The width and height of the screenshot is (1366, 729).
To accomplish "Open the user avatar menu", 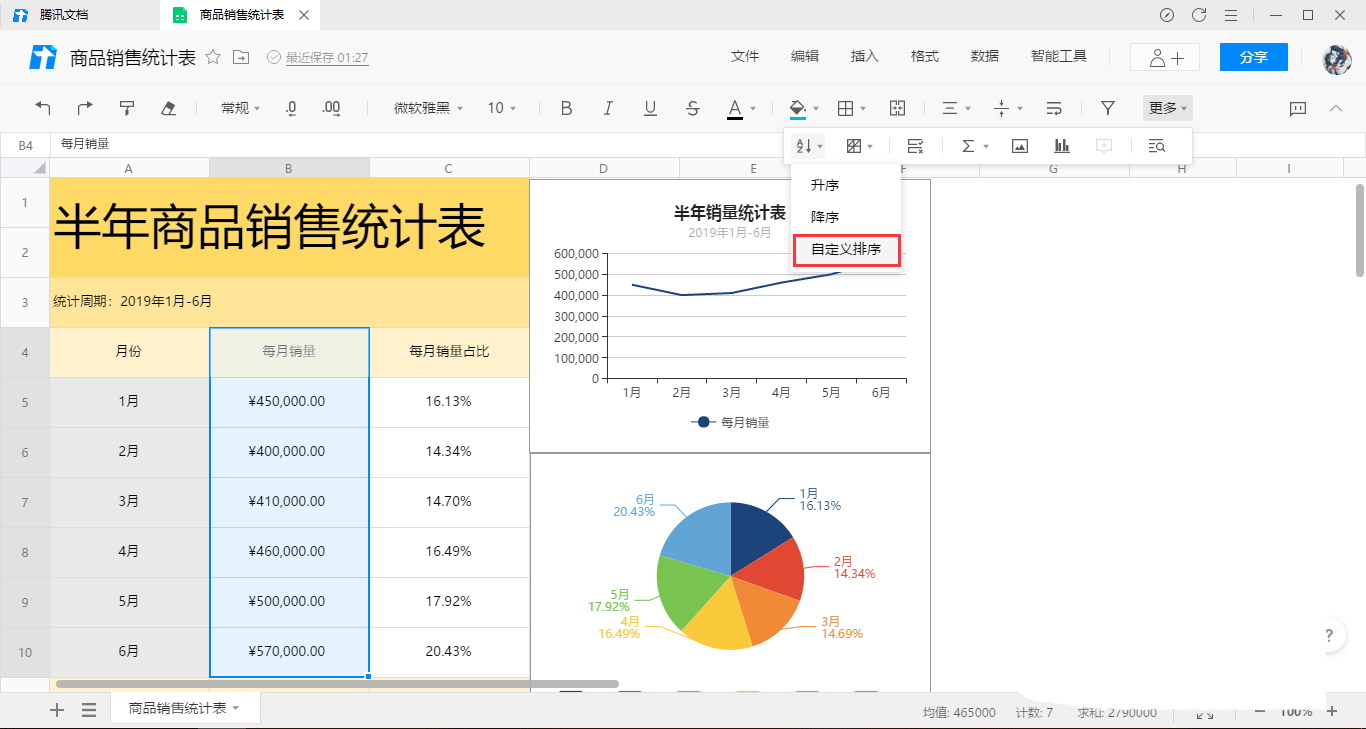I will [x=1337, y=58].
